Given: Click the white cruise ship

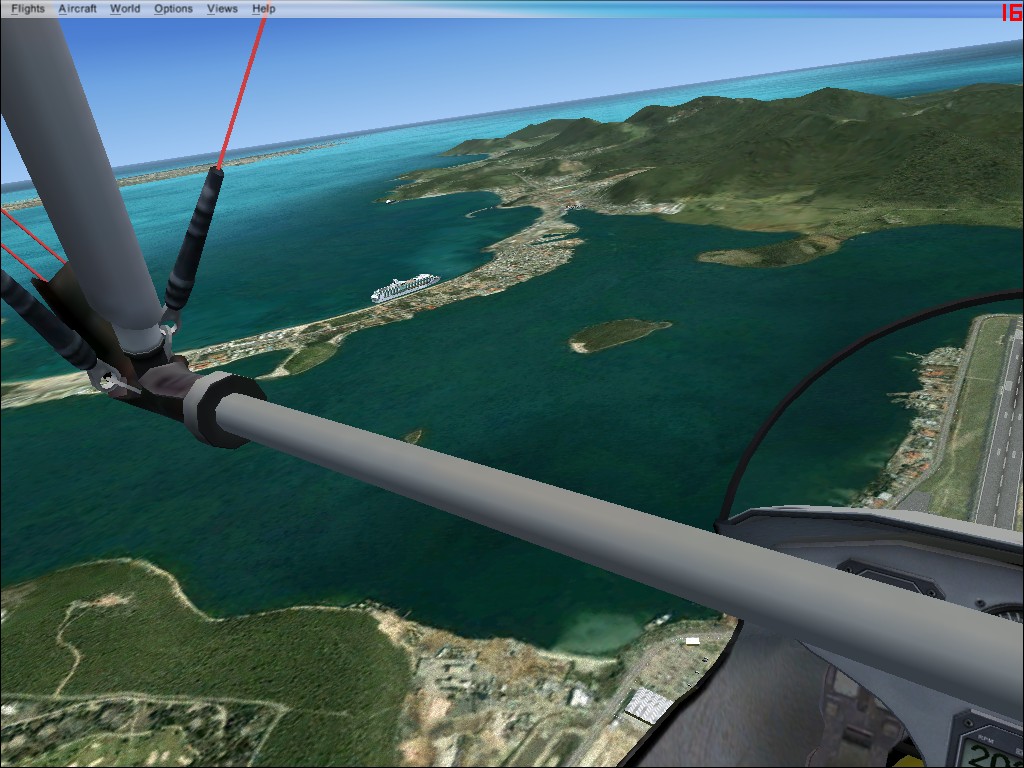Looking at the screenshot, I should coord(405,288).
